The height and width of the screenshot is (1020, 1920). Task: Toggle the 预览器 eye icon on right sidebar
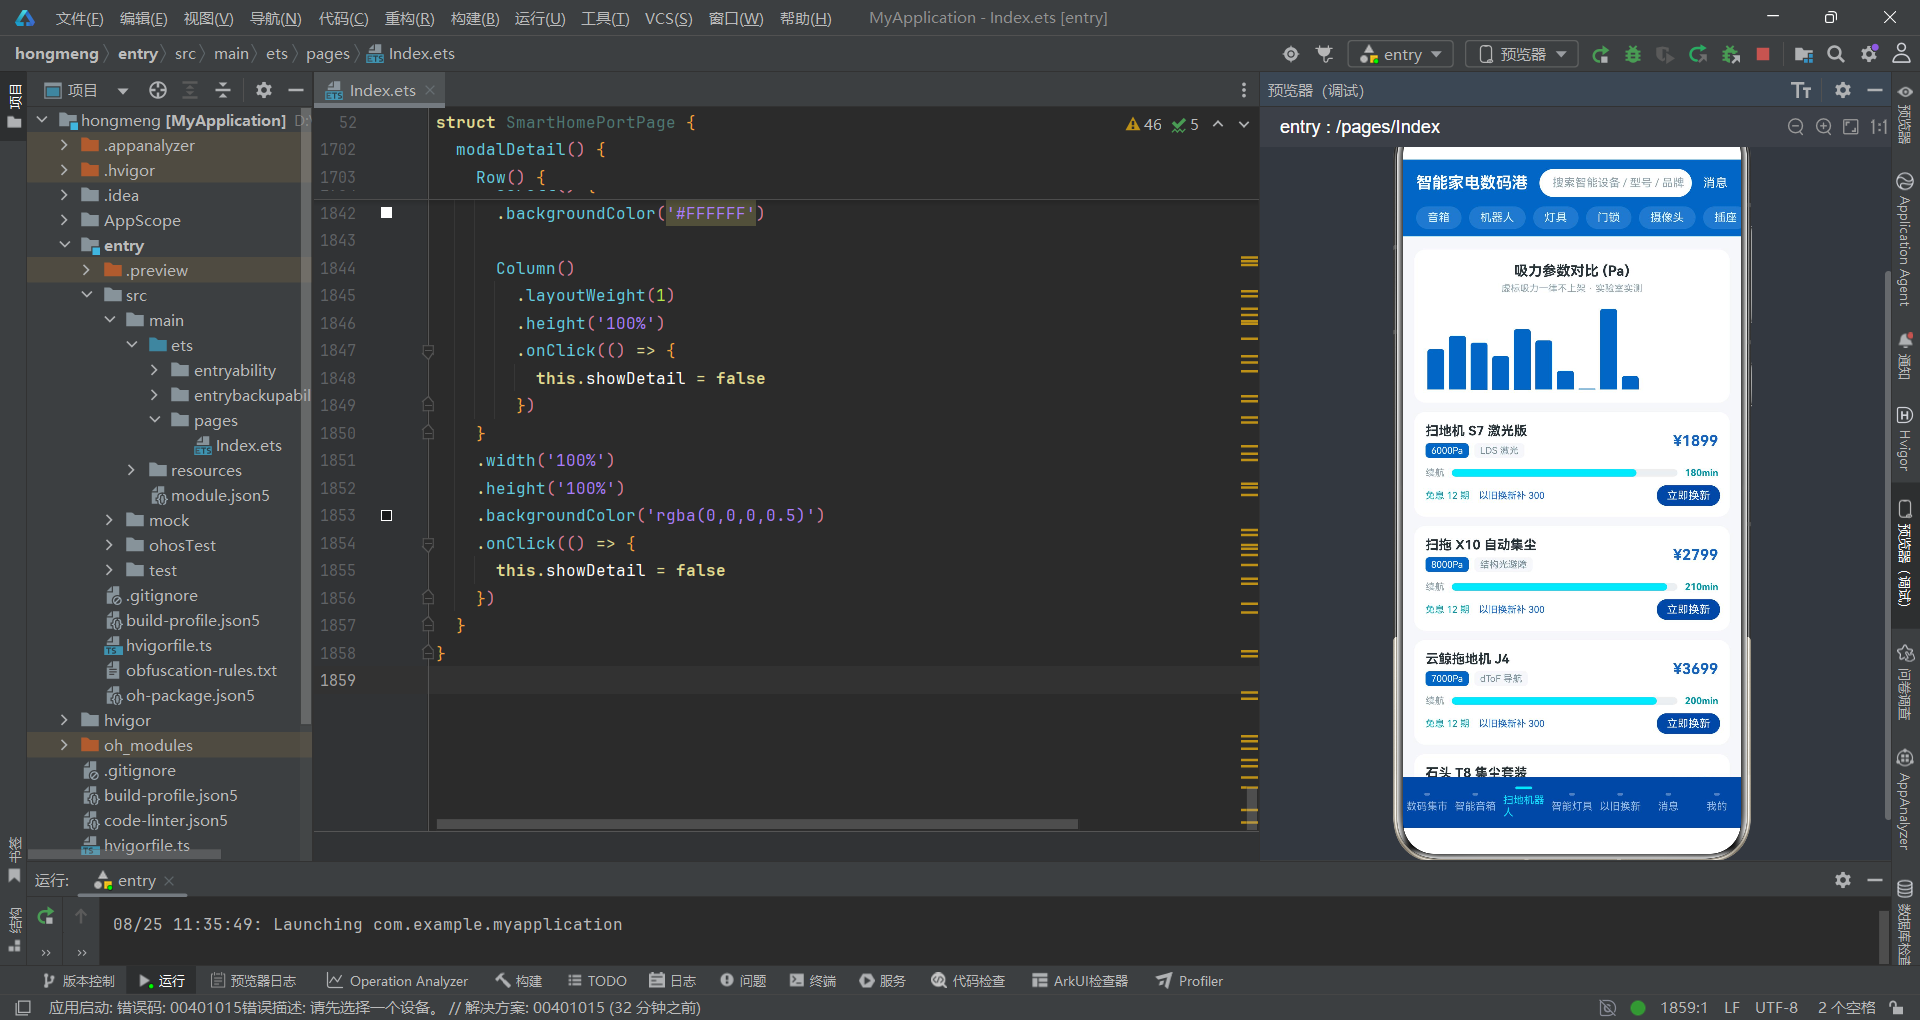point(1905,92)
